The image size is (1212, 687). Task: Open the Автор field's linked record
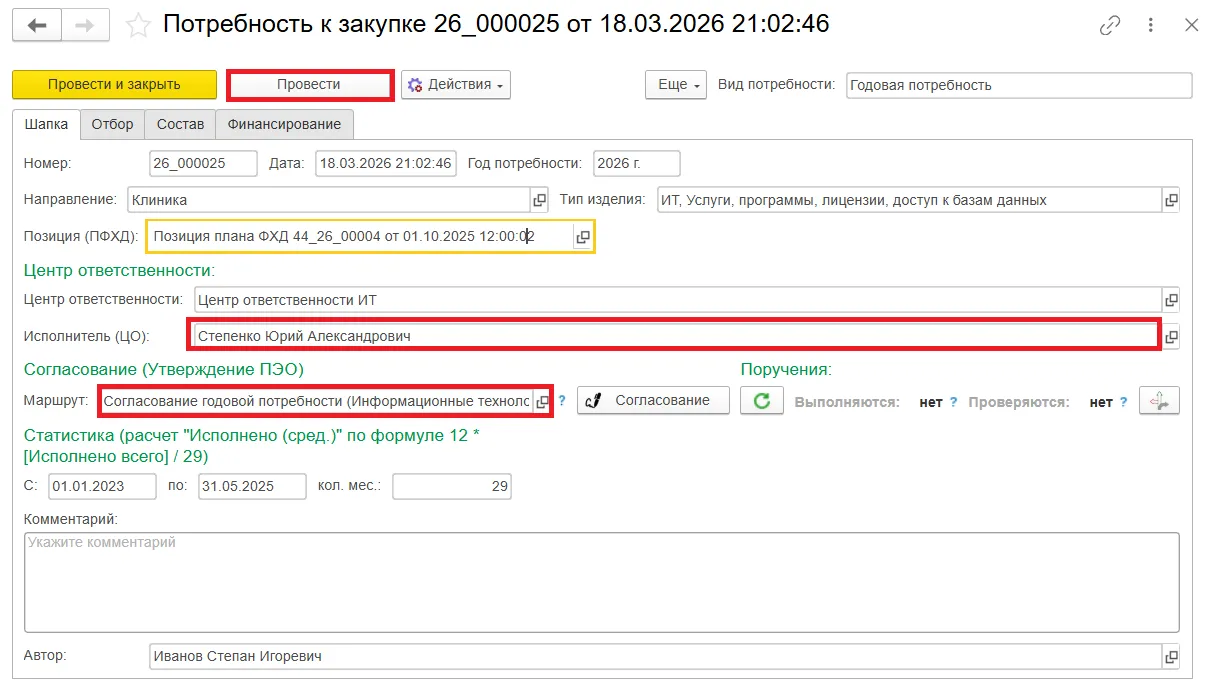(x=1171, y=657)
